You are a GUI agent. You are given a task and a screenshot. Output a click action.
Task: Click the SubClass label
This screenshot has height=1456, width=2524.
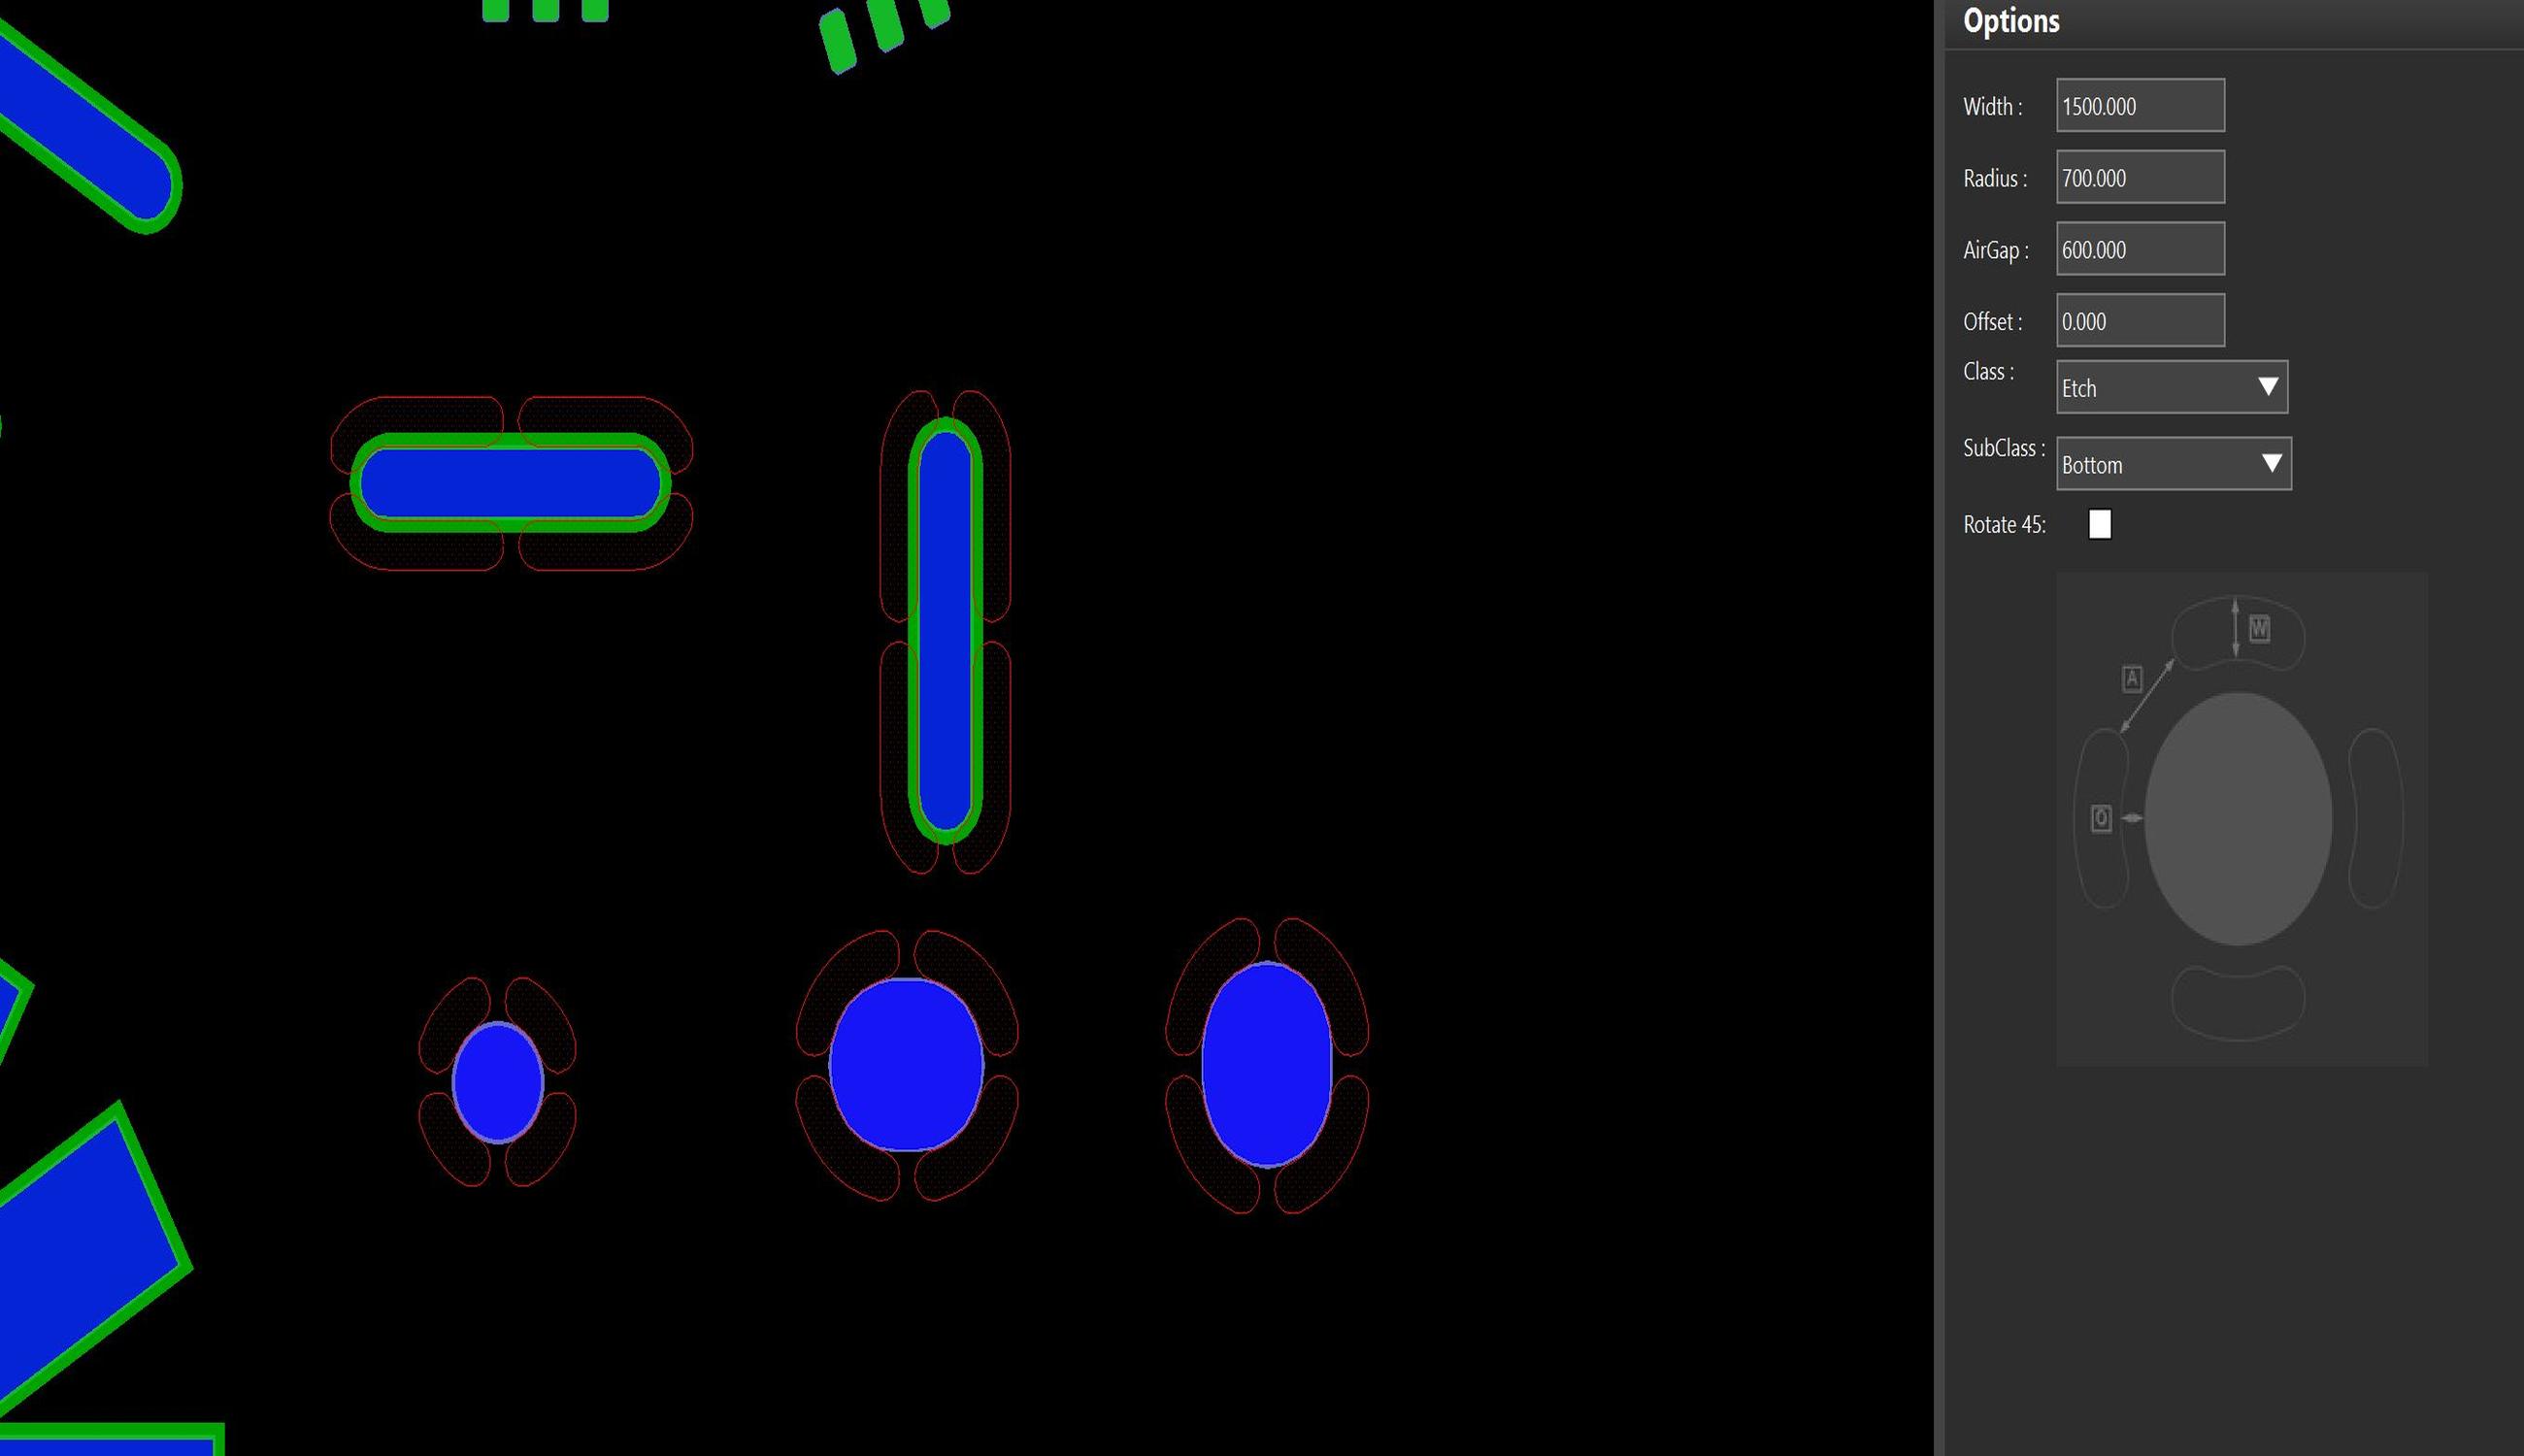[x=2003, y=448]
